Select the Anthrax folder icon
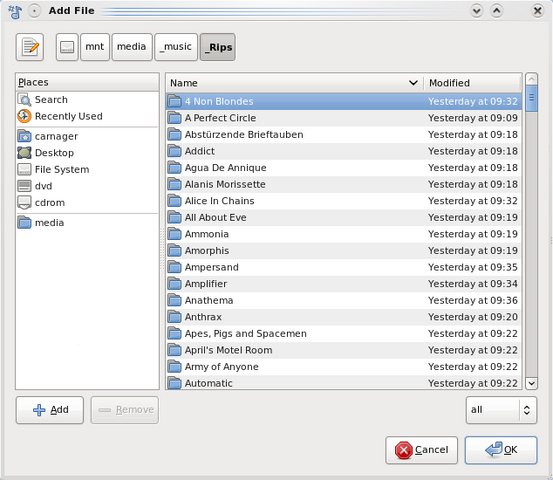Viewport: 553px width, 480px height. [174, 317]
